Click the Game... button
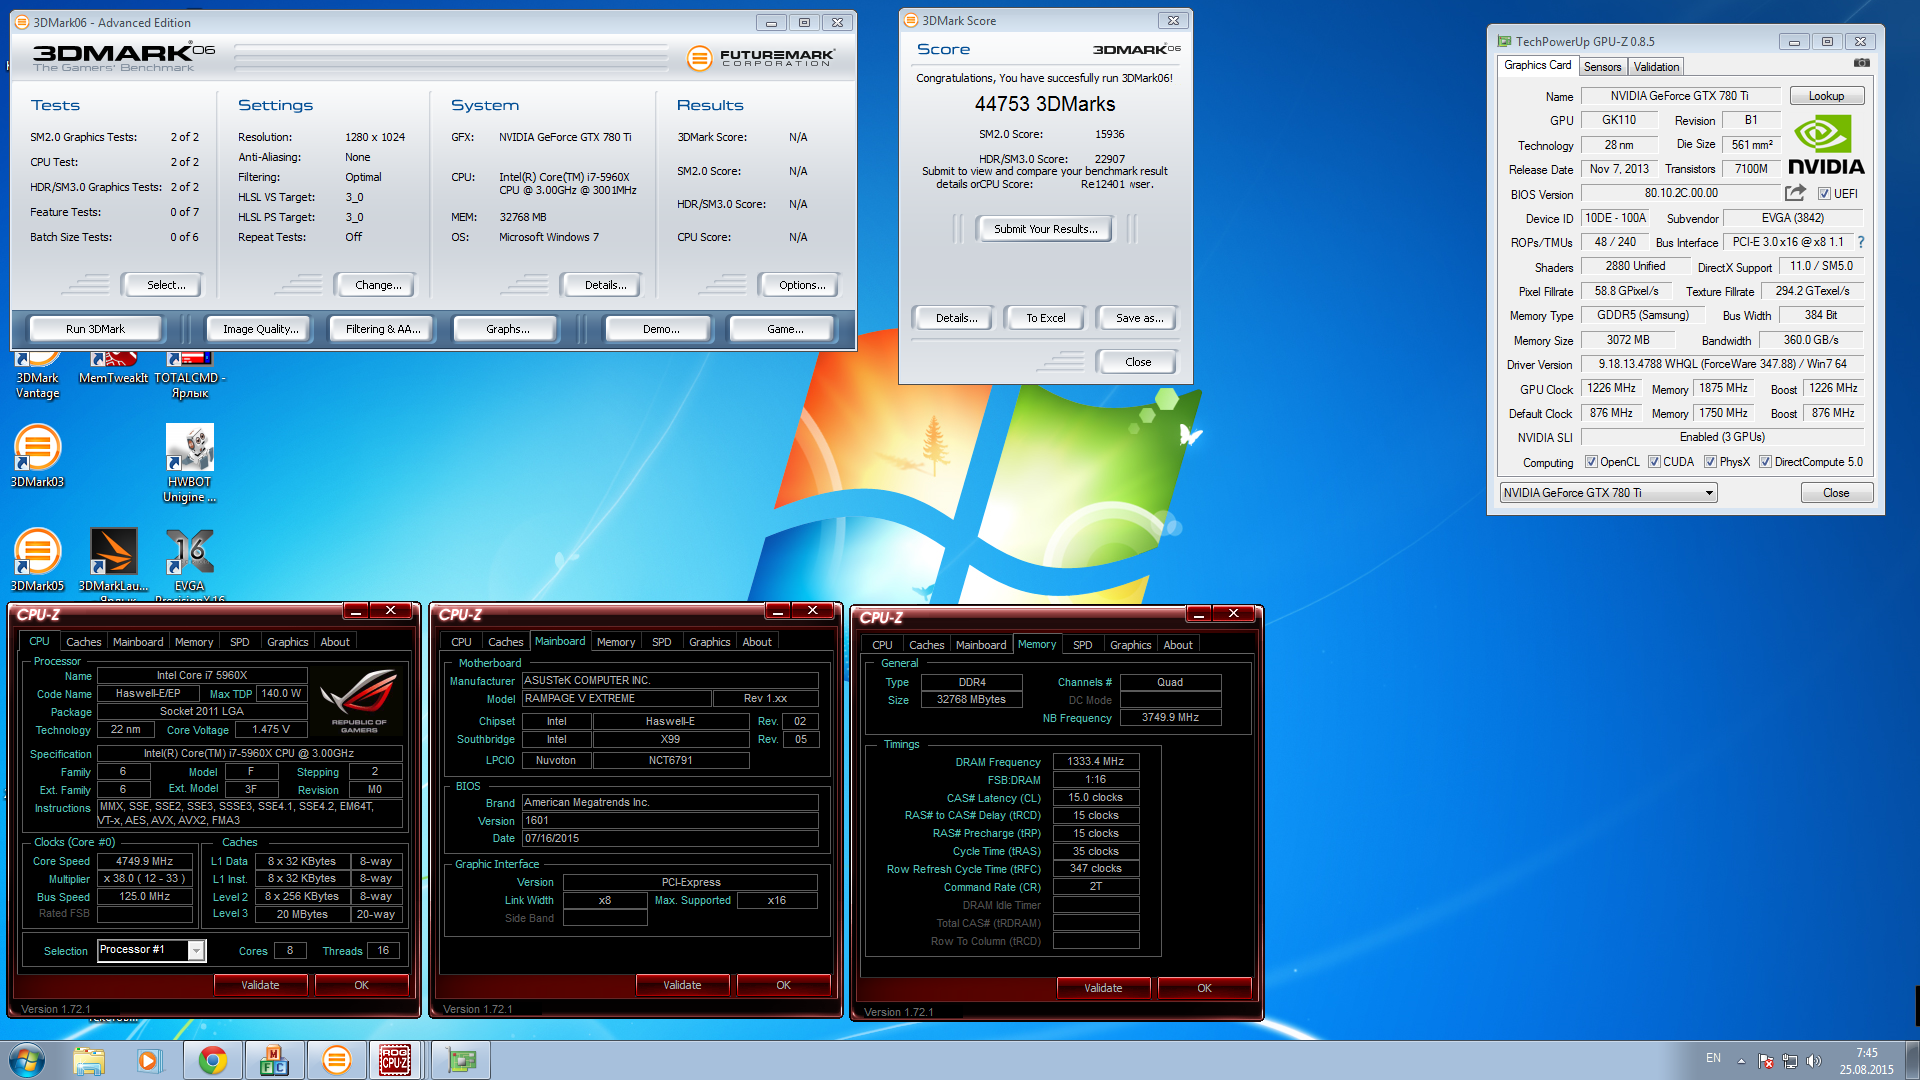Viewport: 1920px width, 1080px height. (x=785, y=329)
